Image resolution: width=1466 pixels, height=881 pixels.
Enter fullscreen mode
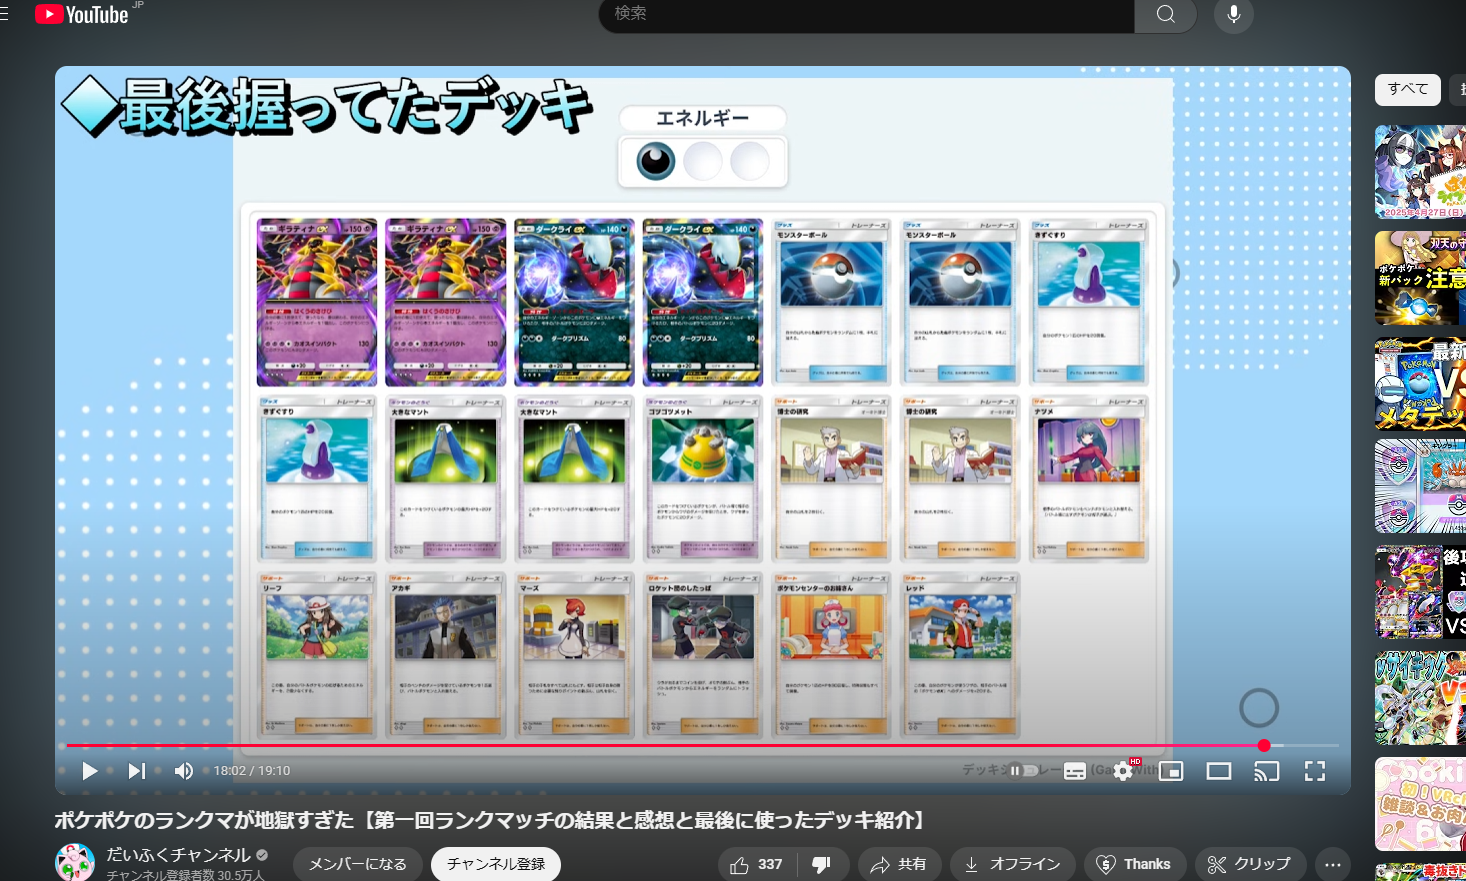[1315, 771]
